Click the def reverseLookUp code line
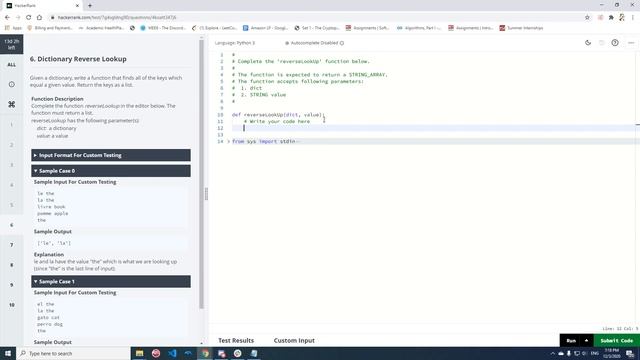This screenshot has width=640, height=360. (277, 115)
